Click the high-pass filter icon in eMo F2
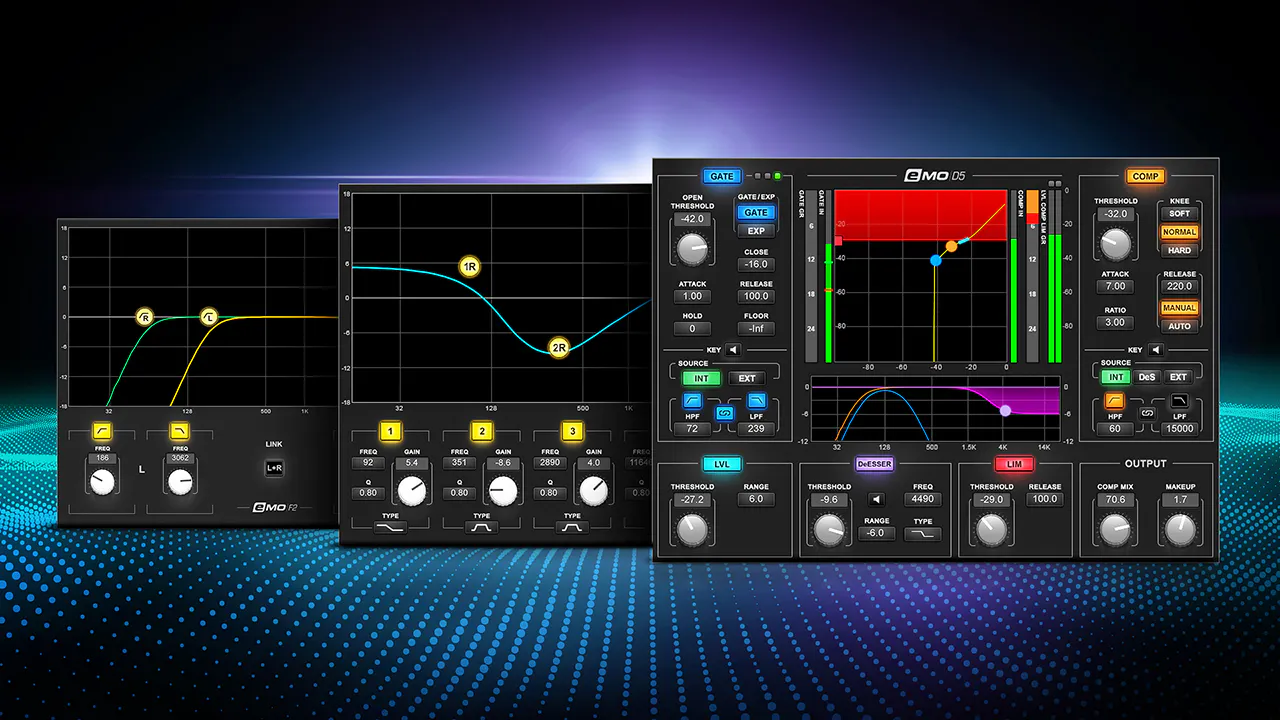The width and height of the screenshot is (1280, 720). click(x=102, y=431)
